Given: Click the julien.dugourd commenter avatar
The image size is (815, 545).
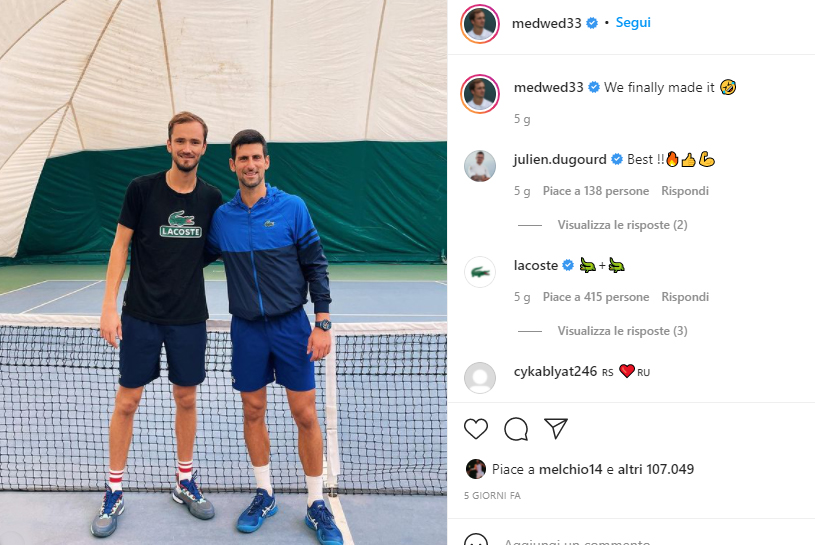Looking at the screenshot, I should 480,166.
